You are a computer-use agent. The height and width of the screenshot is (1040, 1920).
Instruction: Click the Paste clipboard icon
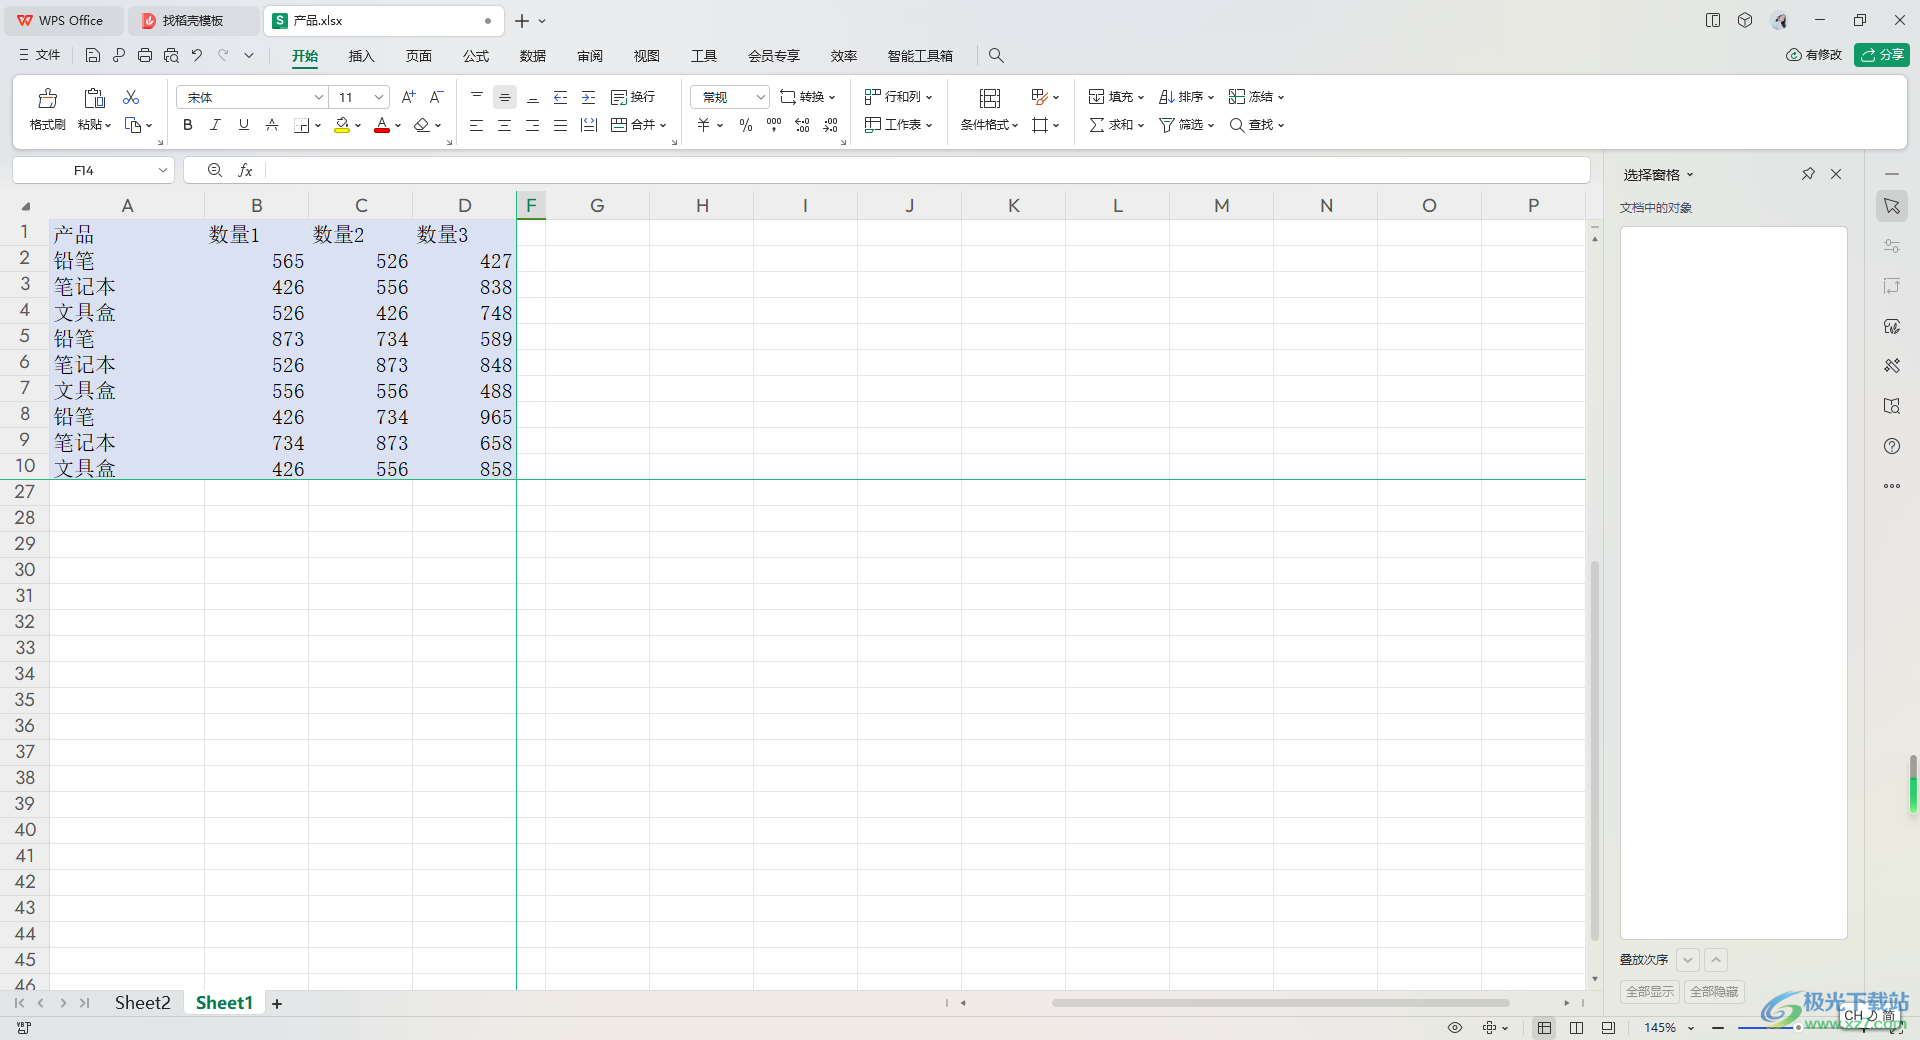94,98
